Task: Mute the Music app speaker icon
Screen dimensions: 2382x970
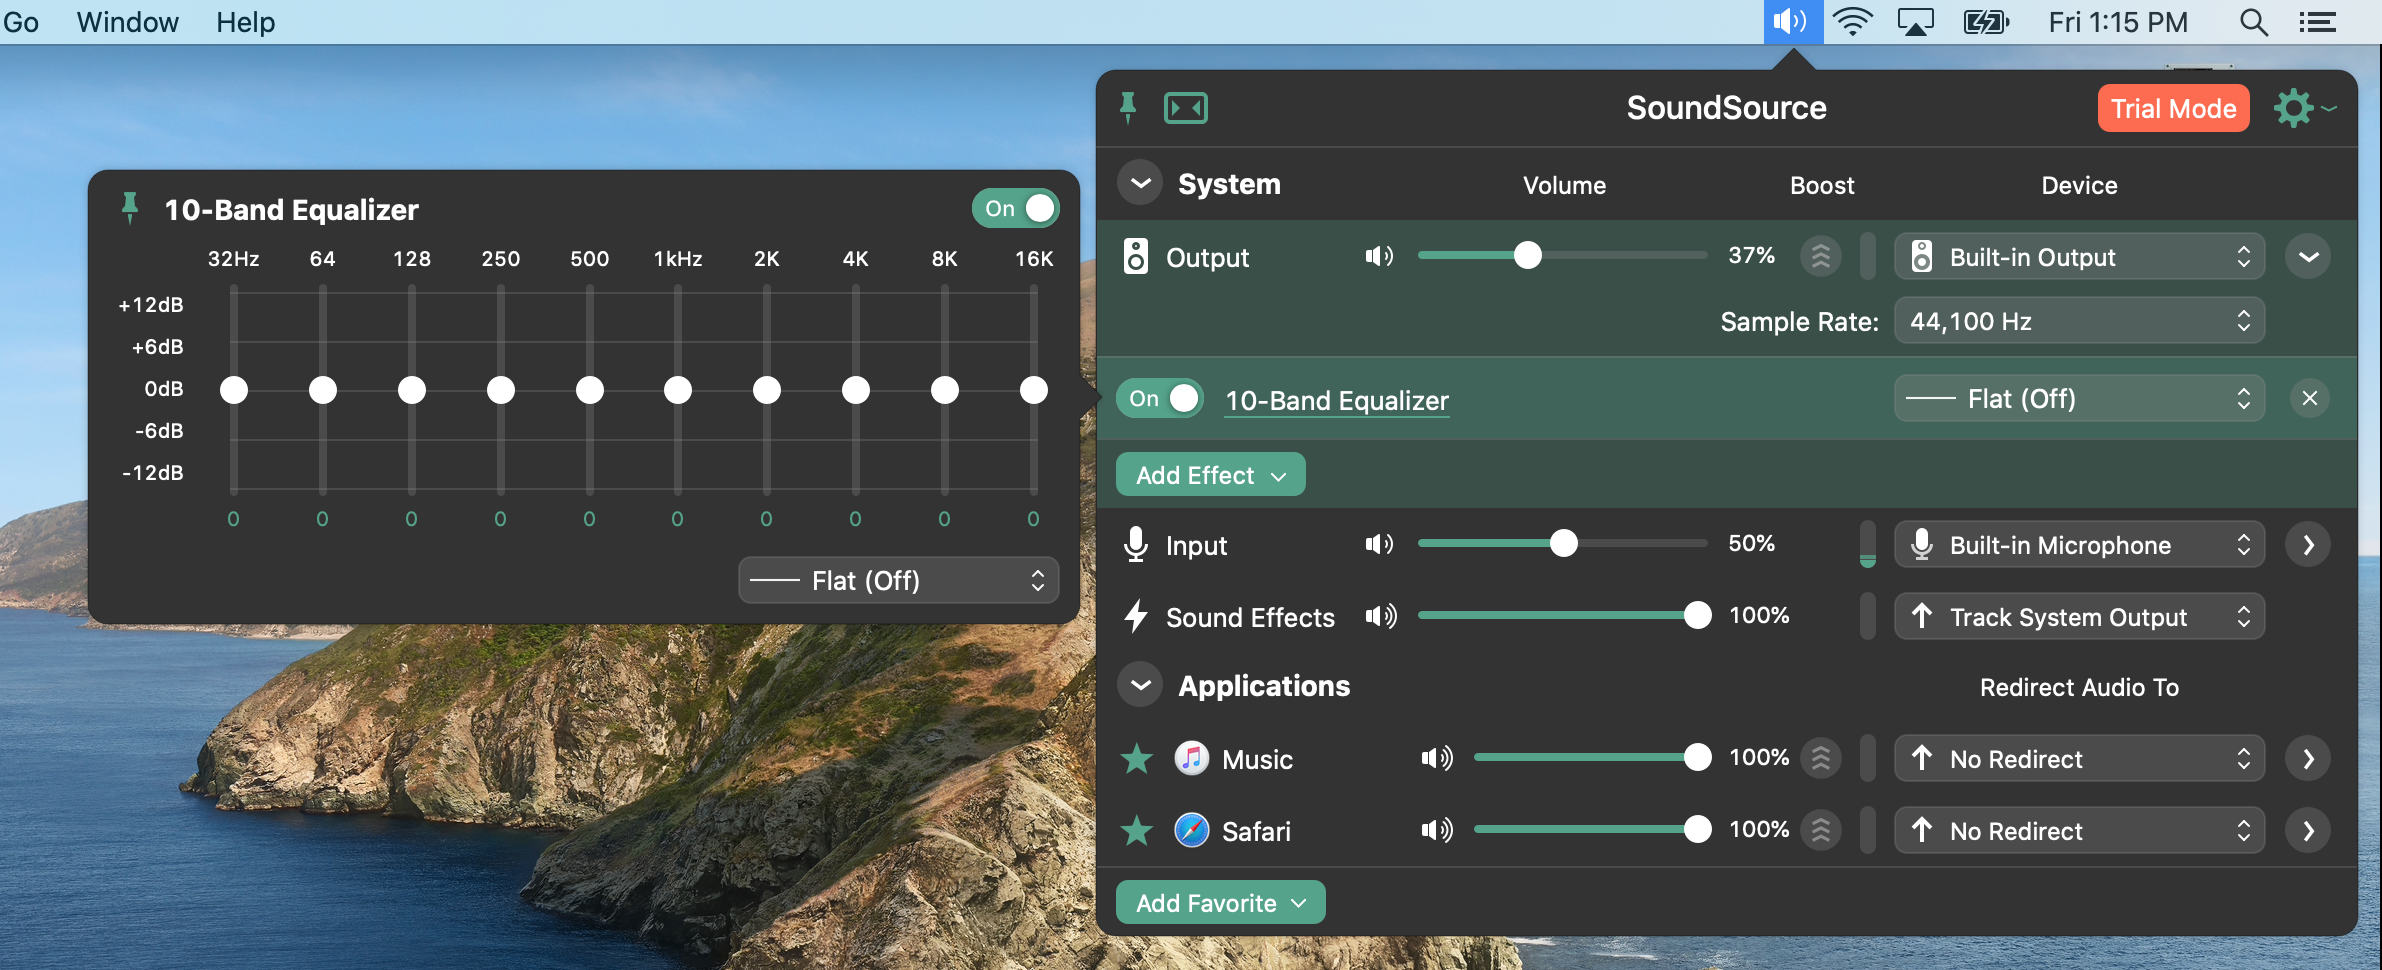Action: [1437, 758]
